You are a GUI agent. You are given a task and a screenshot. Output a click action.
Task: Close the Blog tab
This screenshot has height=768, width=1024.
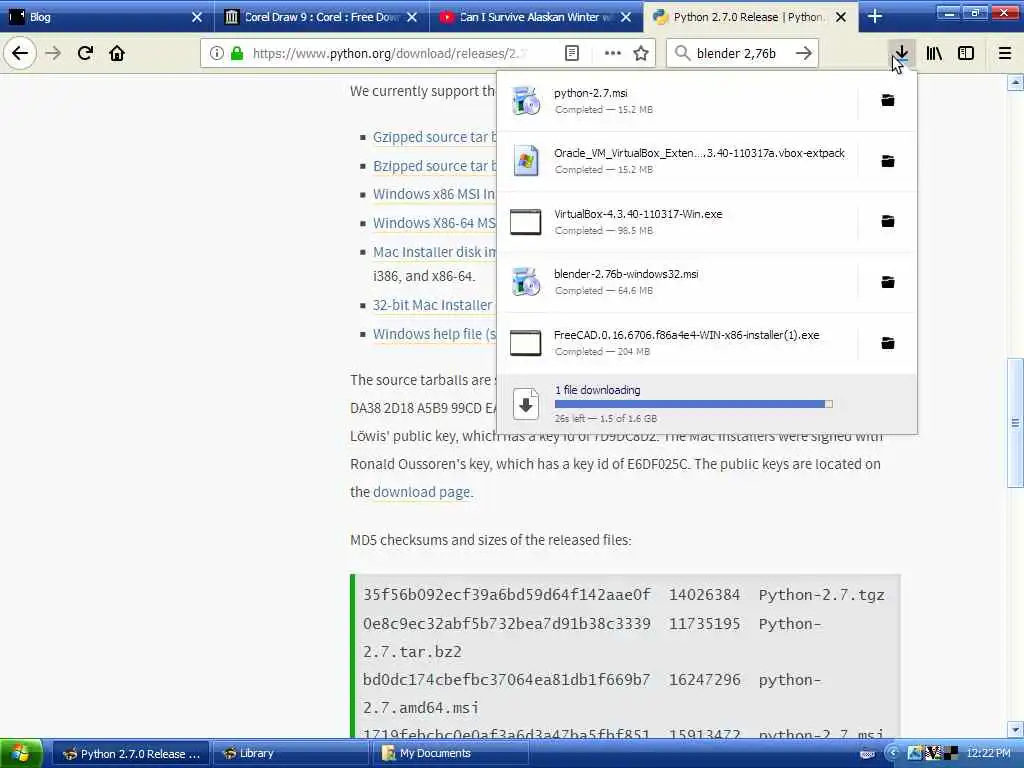(x=197, y=17)
